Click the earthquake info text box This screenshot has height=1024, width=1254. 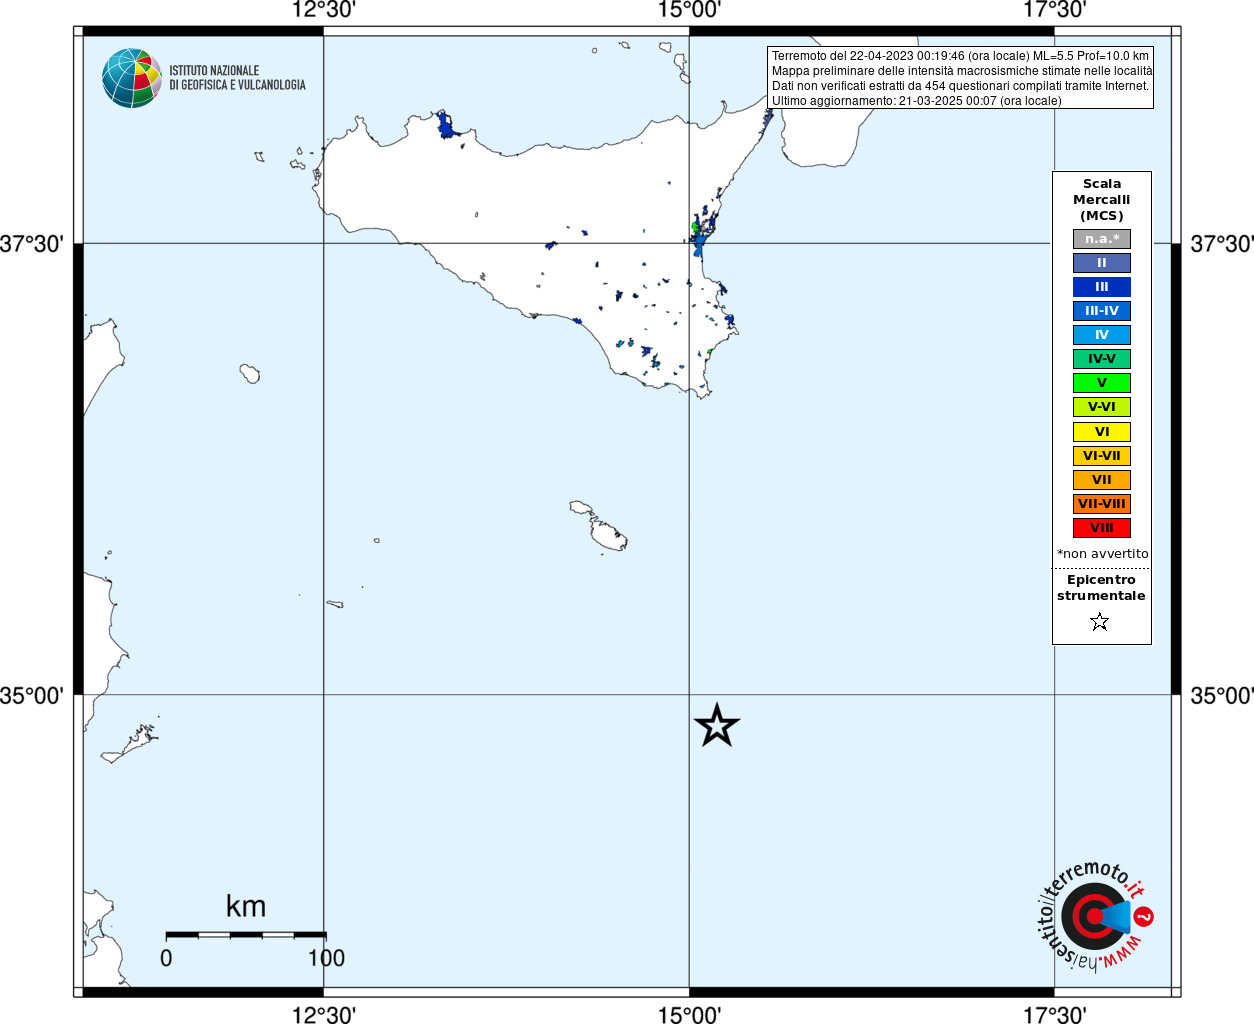tap(960, 78)
